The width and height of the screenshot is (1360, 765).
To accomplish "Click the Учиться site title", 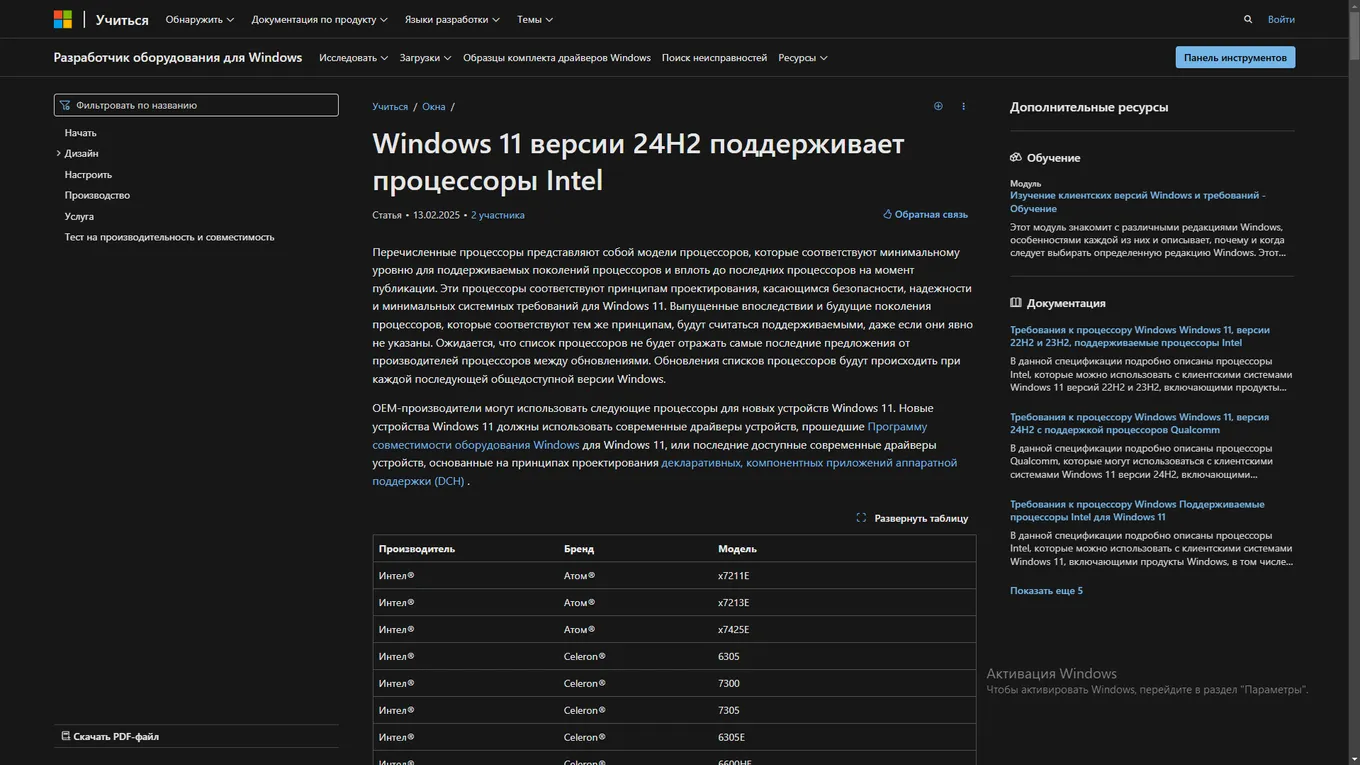I will (x=122, y=19).
